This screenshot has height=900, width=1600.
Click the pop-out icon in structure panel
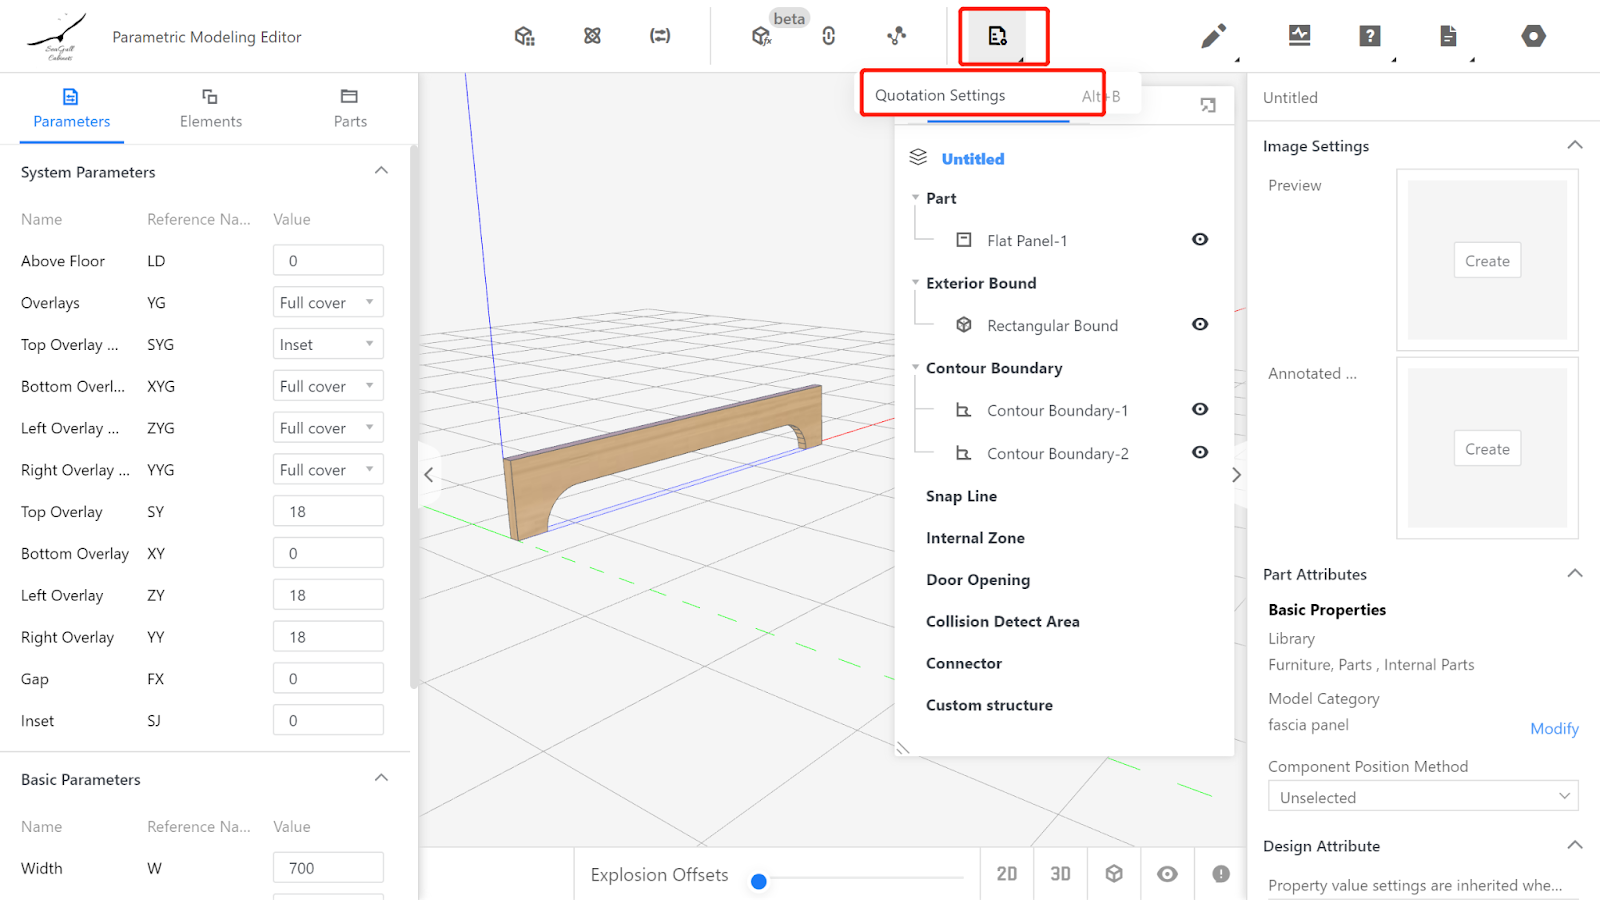(x=1208, y=105)
